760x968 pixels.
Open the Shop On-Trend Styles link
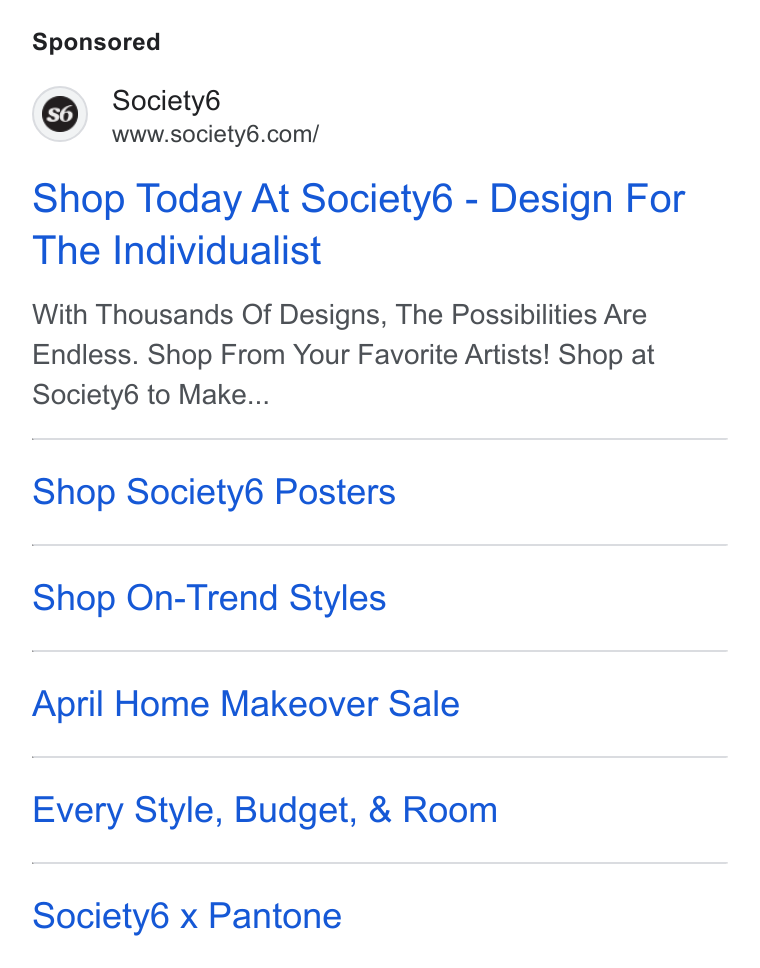(x=209, y=599)
